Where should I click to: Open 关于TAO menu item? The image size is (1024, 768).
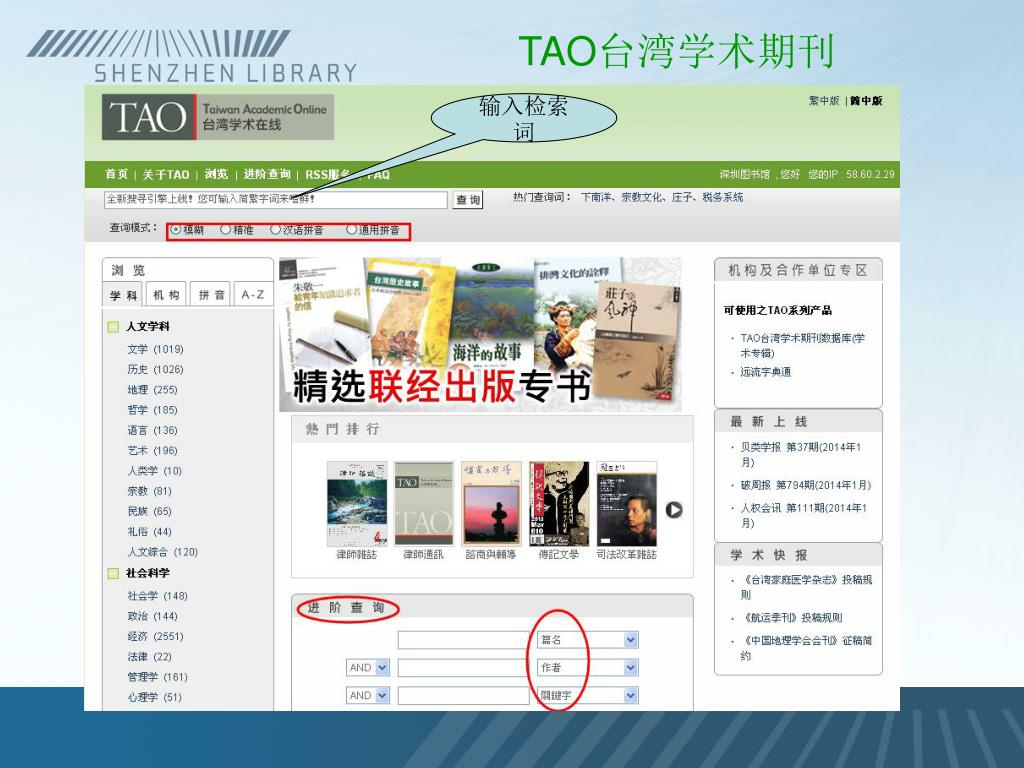click(166, 174)
